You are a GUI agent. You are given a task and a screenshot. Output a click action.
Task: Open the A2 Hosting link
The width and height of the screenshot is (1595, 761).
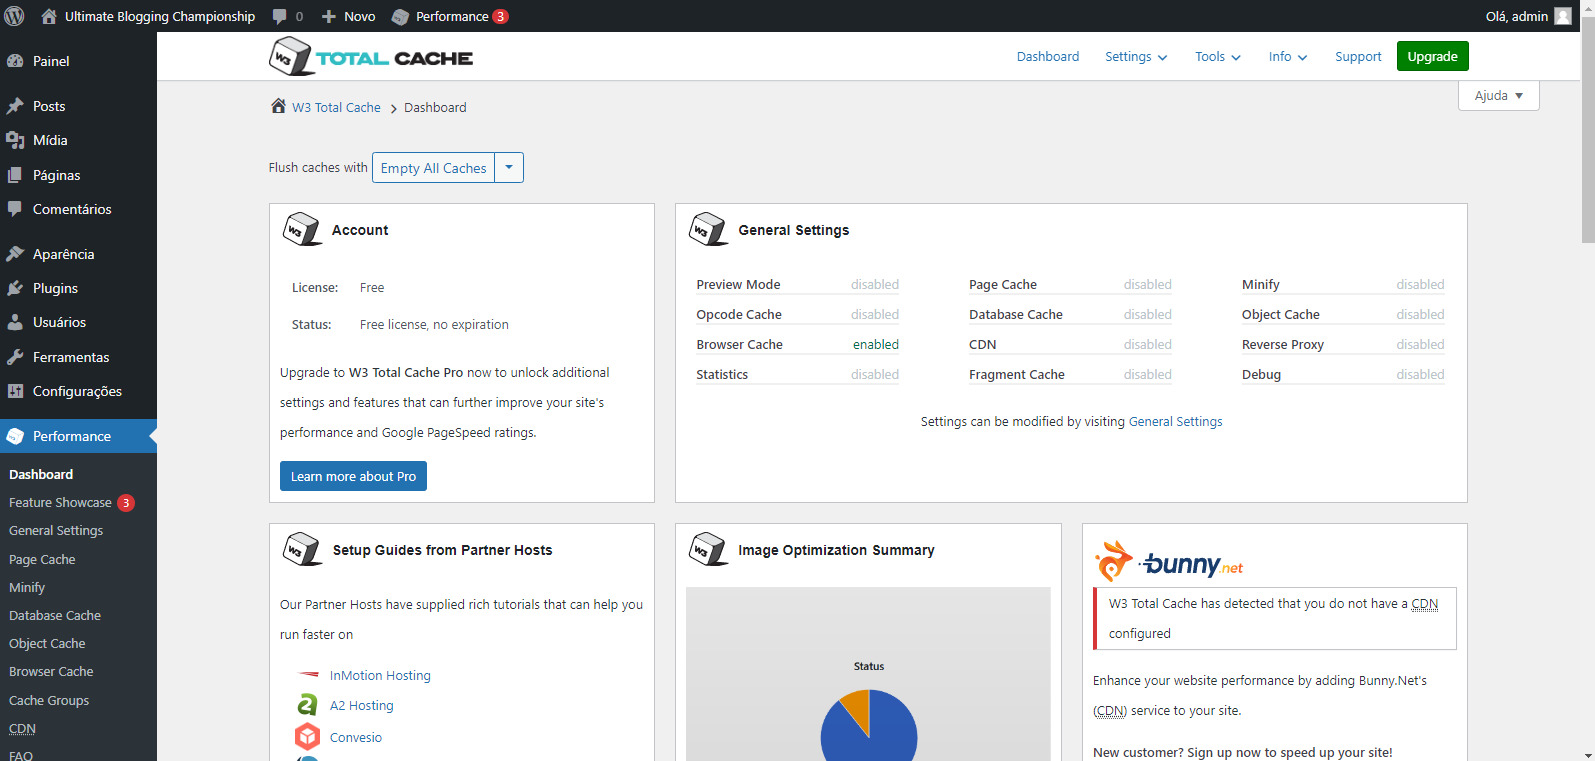pyautogui.click(x=362, y=706)
